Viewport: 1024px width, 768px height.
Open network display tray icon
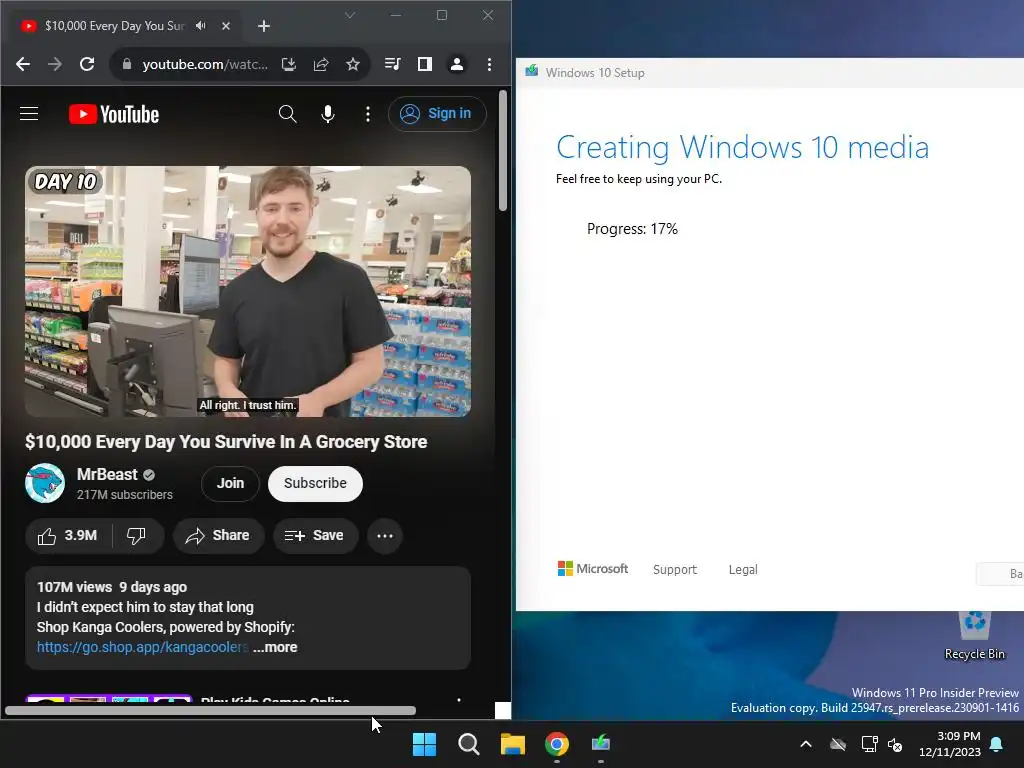click(x=869, y=744)
